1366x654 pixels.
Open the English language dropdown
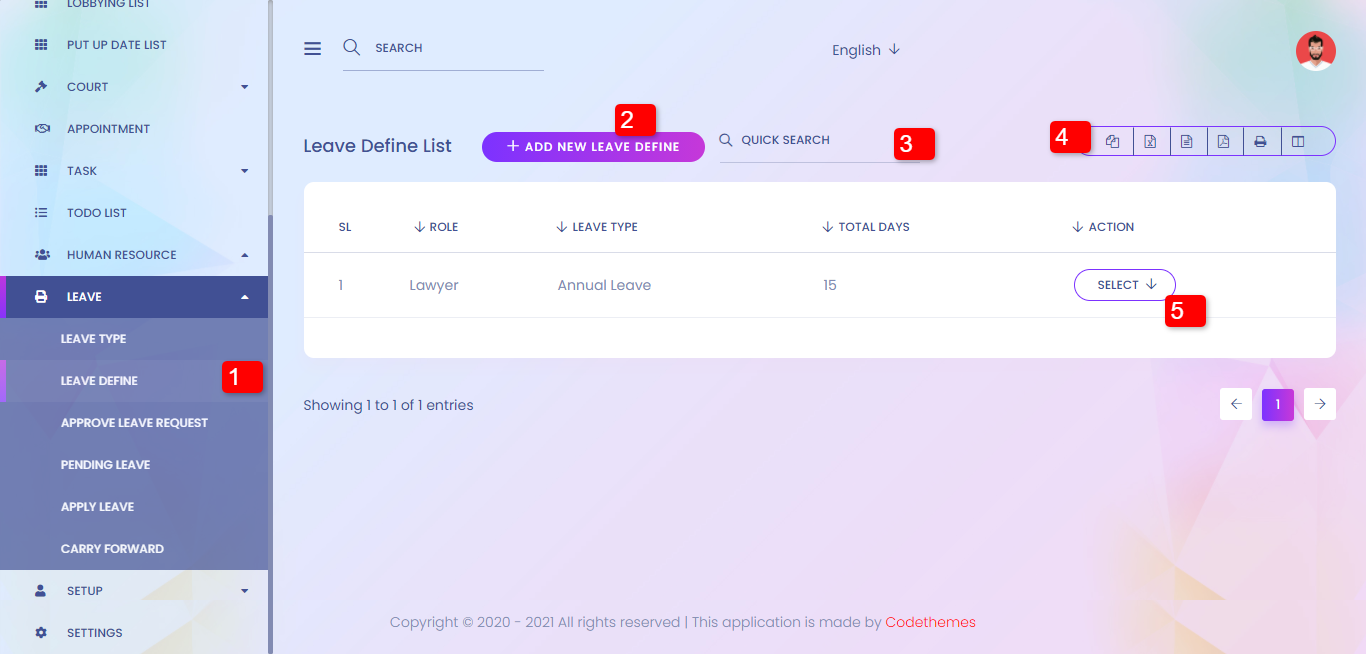coord(865,50)
